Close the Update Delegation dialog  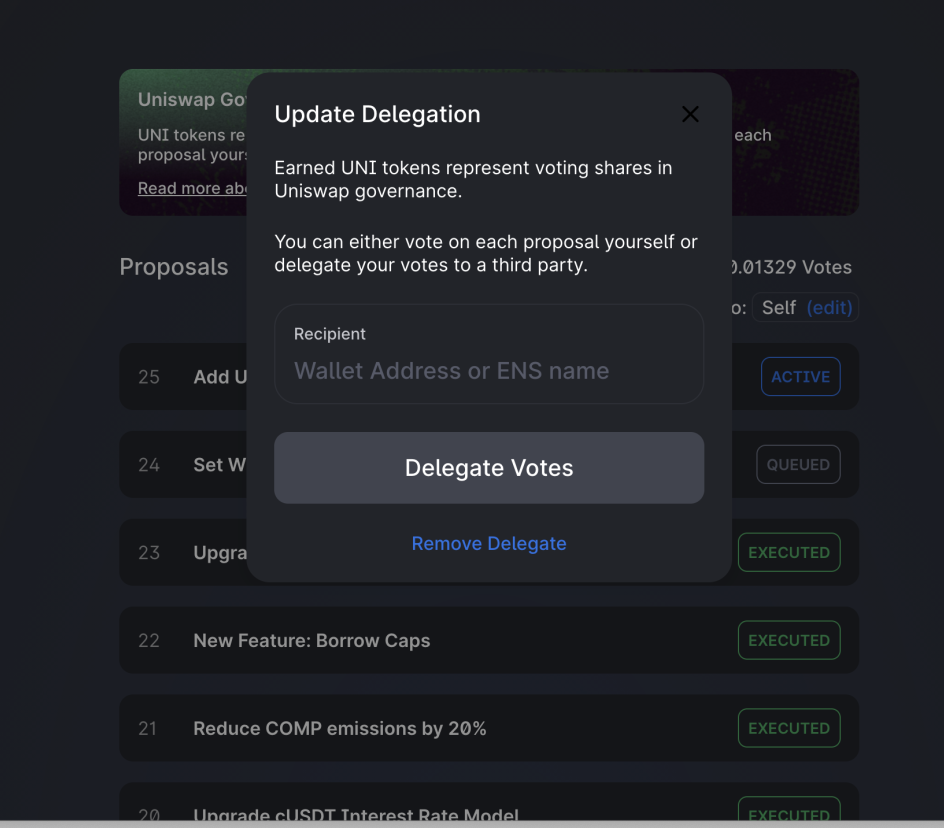[x=690, y=114]
